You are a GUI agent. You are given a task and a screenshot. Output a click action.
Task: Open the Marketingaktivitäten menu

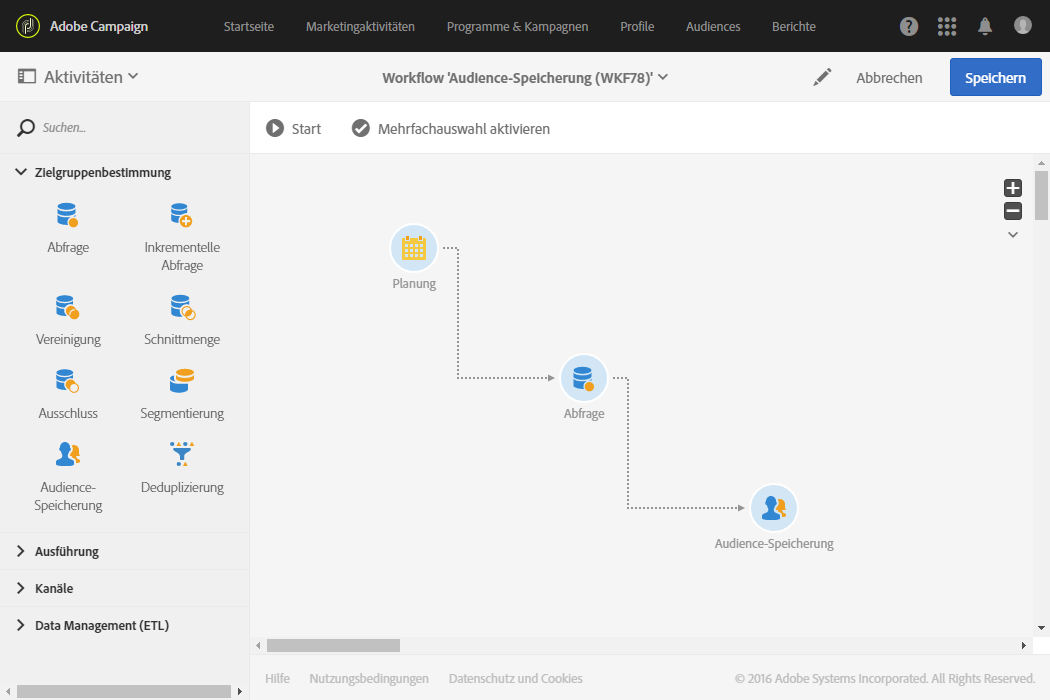pyautogui.click(x=360, y=26)
